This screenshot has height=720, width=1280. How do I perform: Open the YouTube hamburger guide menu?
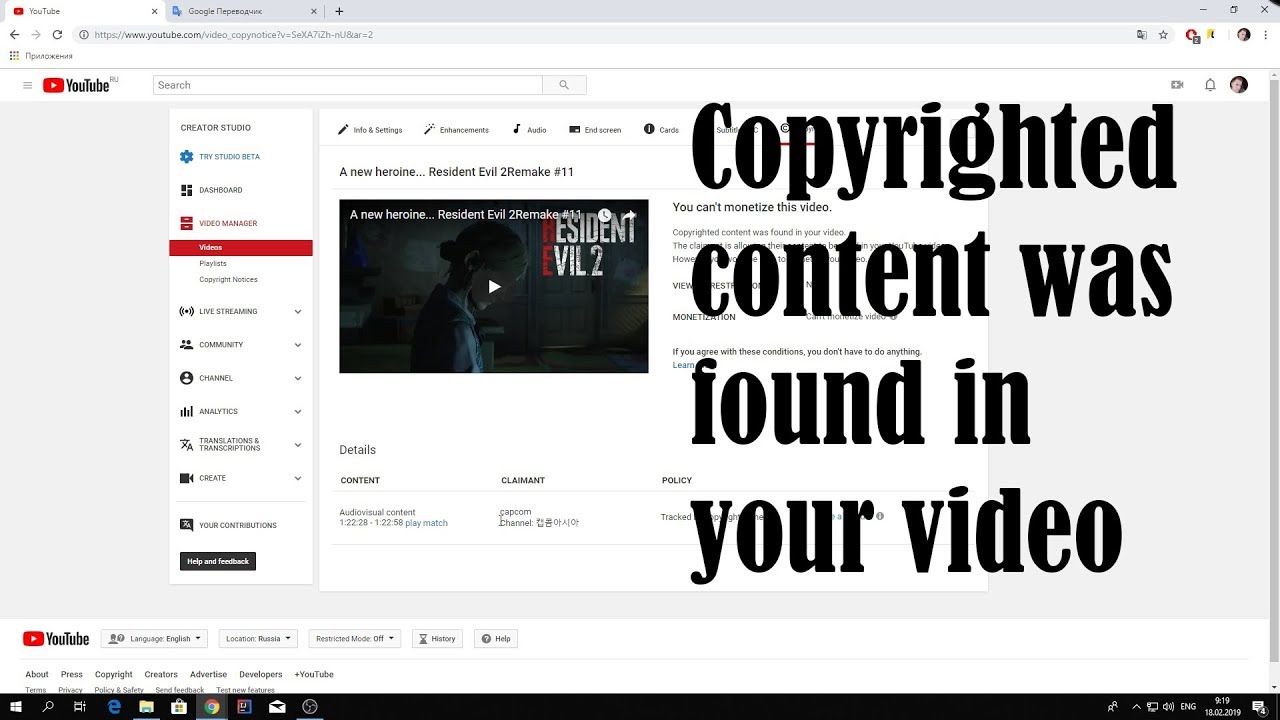pos(27,85)
